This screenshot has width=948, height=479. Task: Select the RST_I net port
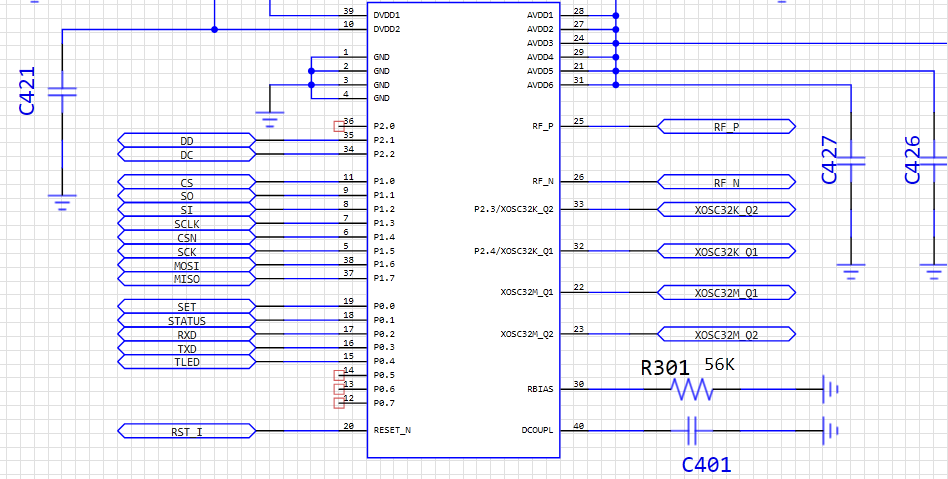pyautogui.click(x=187, y=431)
